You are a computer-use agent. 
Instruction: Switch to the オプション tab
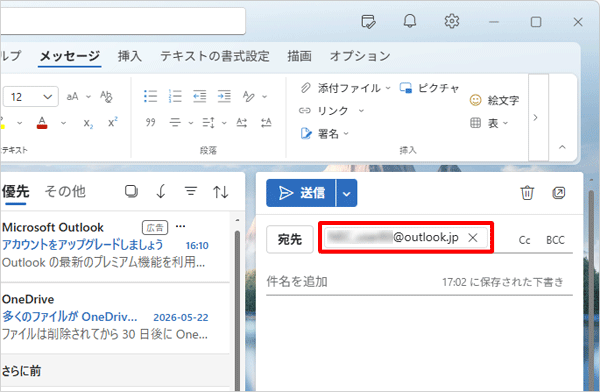[360, 56]
